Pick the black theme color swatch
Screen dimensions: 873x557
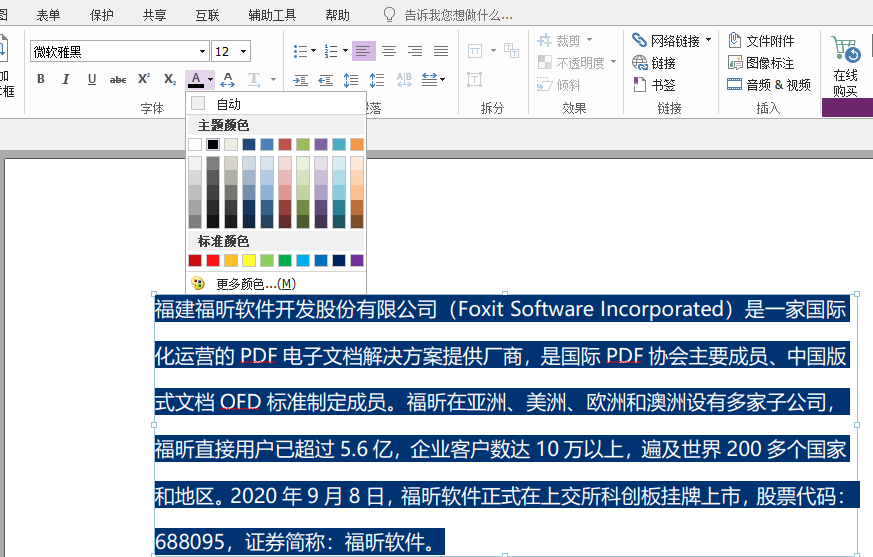(x=213, y=145)
